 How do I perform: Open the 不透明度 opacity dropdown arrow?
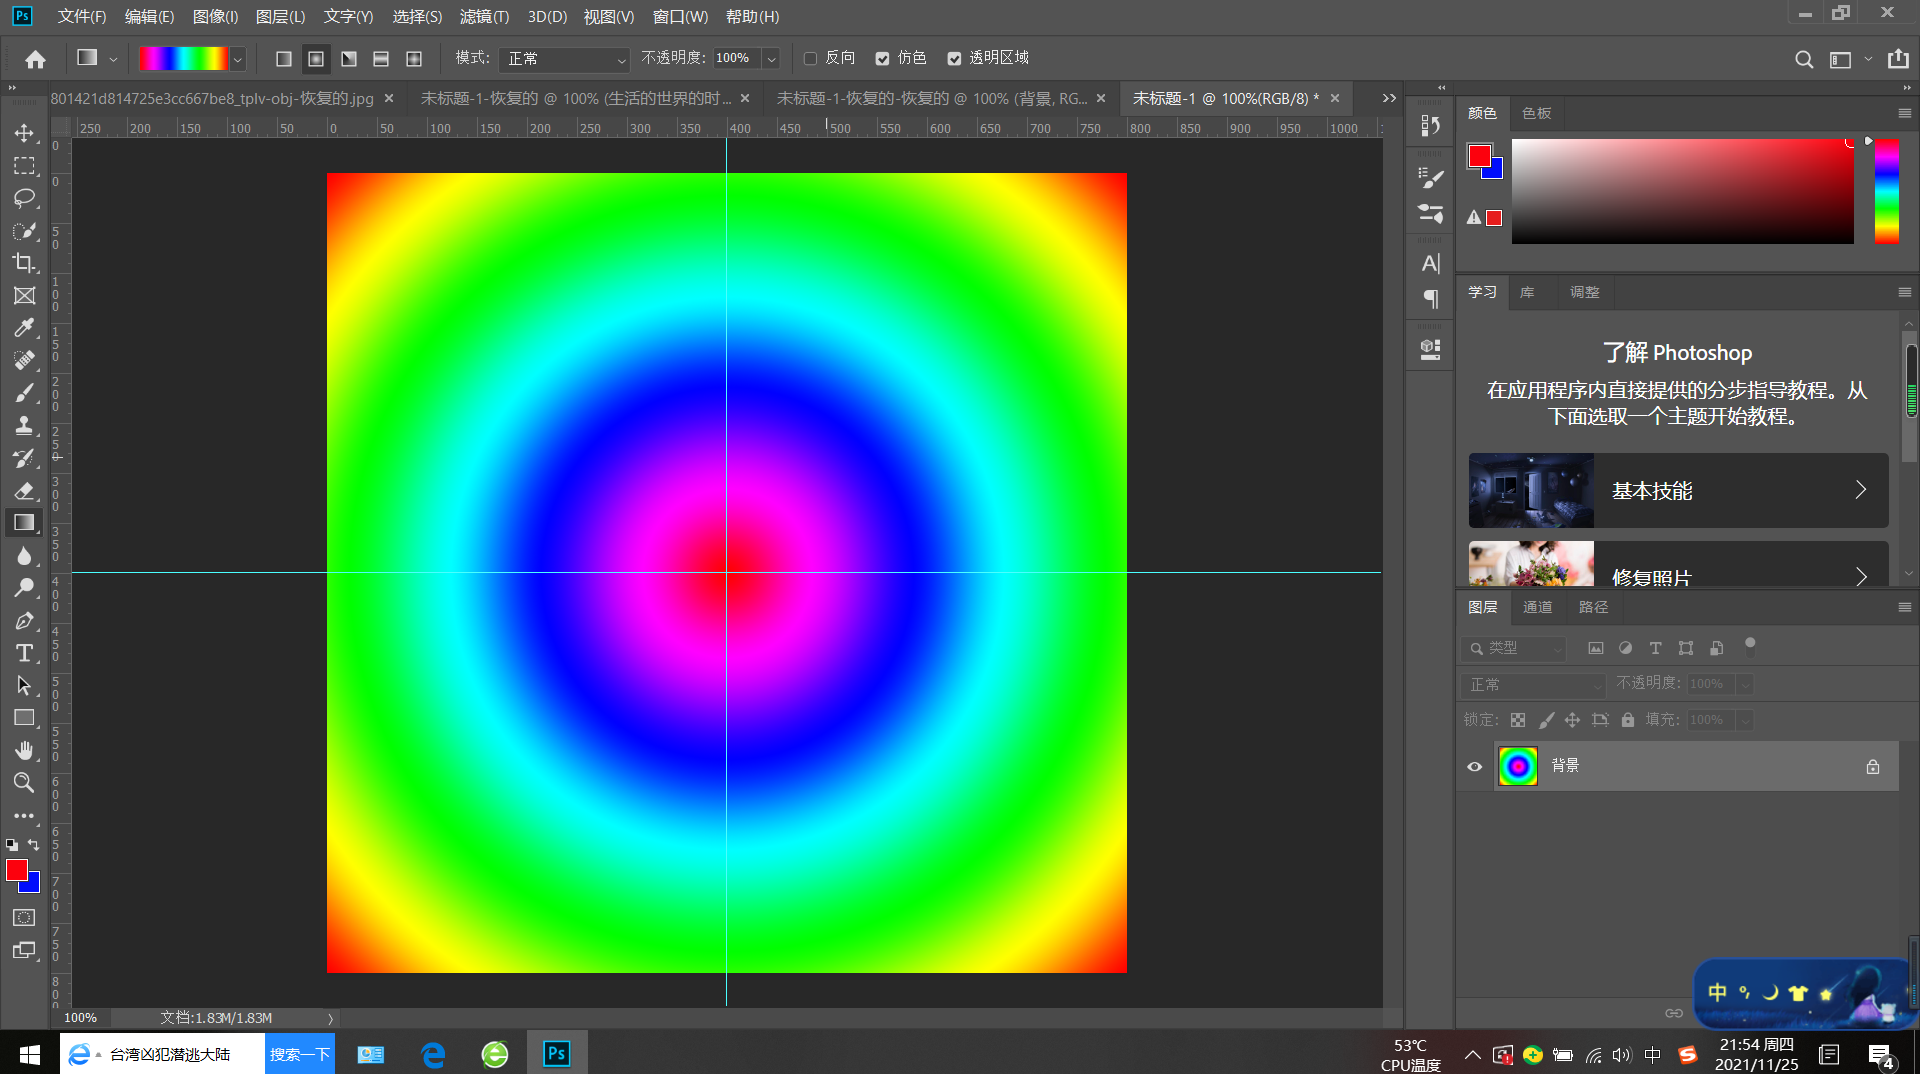click(x=771, y=59)
